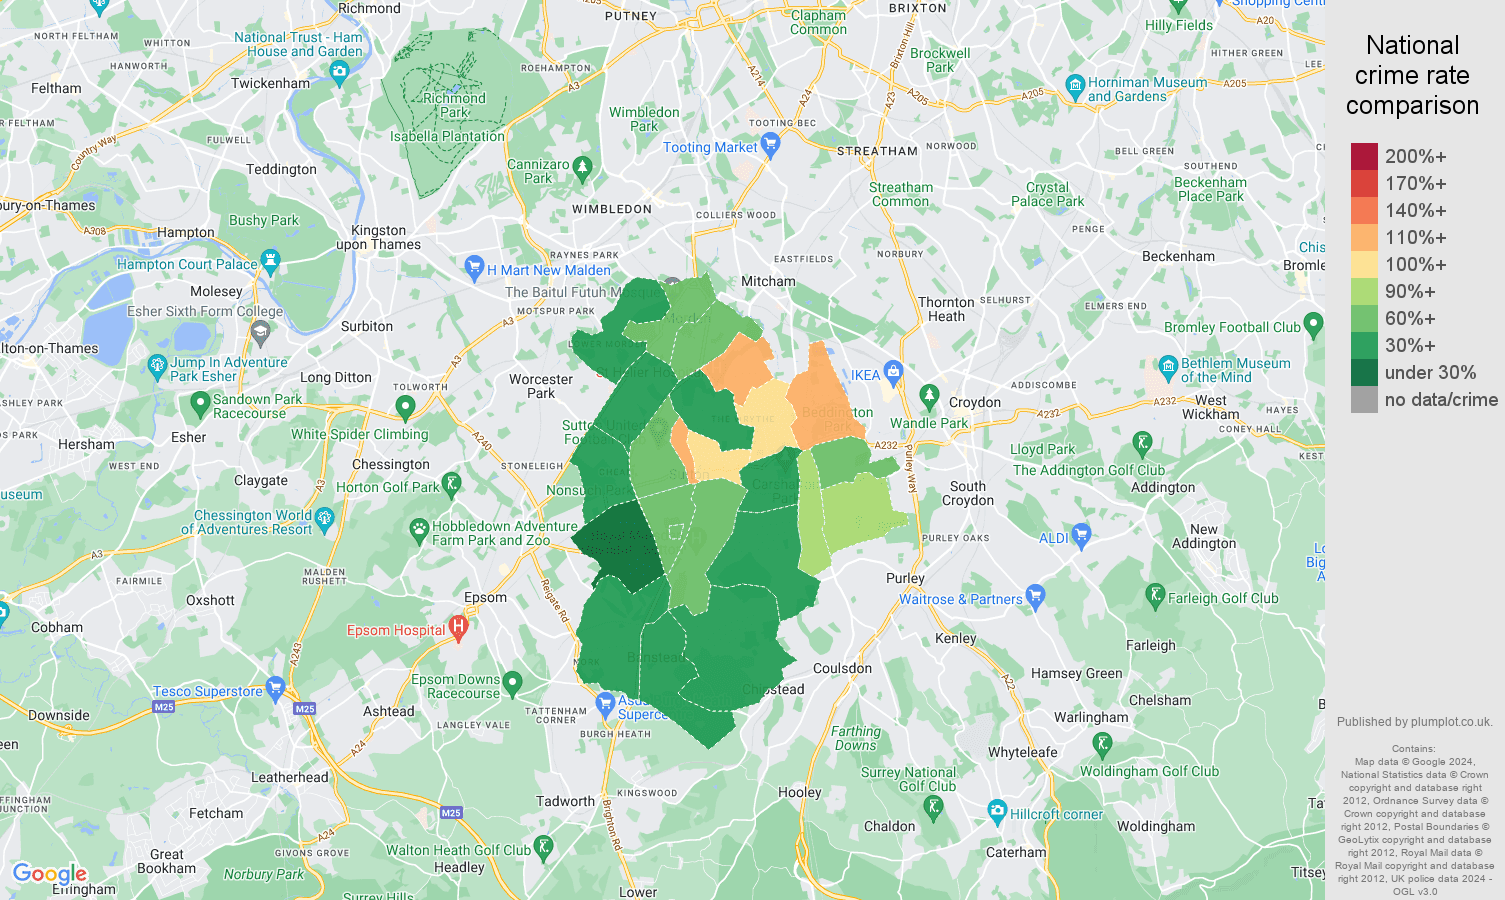Click the dark green area around Epsom
Image resolution: width=1505 pixels, height=900 pixels.
(620, 540)
